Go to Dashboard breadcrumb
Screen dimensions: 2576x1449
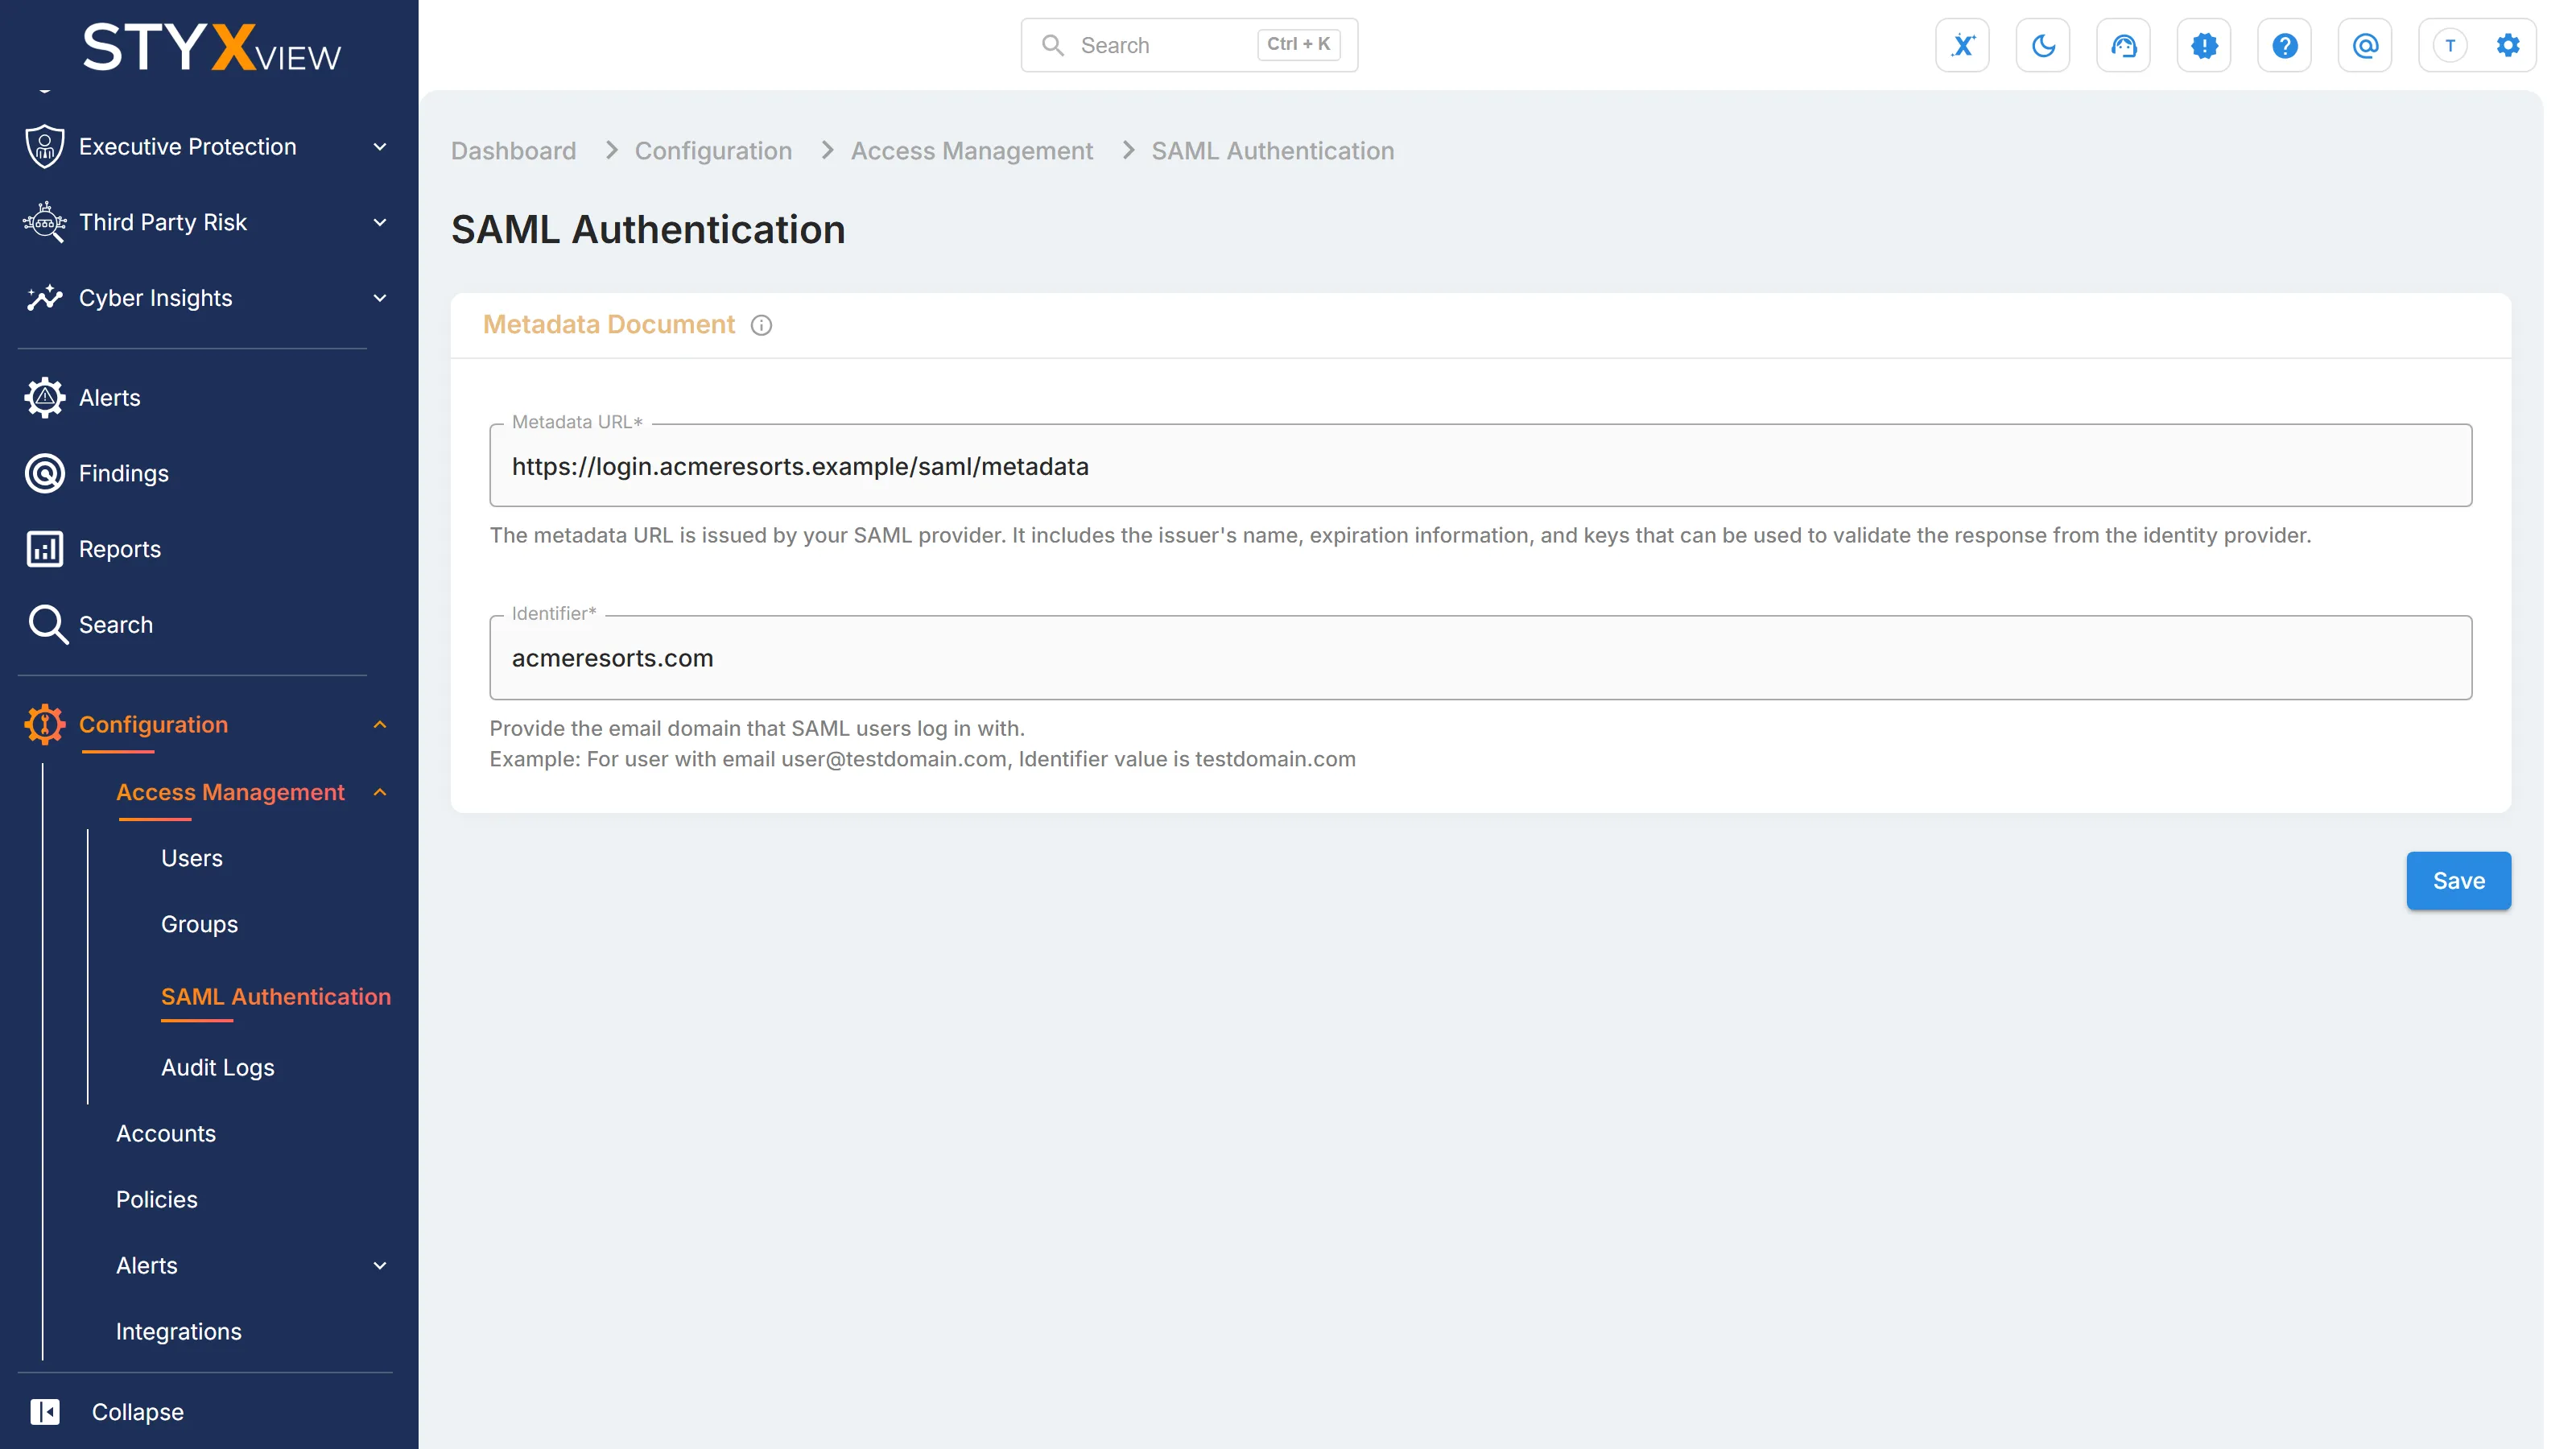[514, 151]
